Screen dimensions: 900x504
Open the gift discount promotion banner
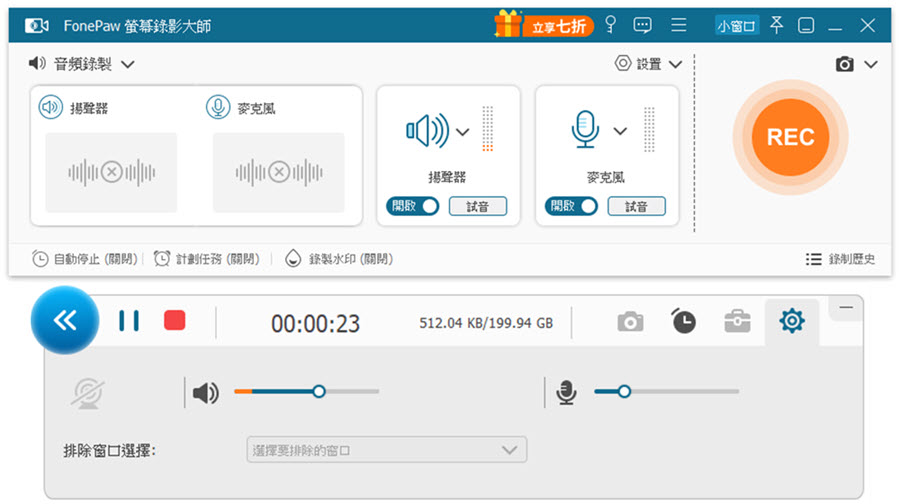(544, 24)
